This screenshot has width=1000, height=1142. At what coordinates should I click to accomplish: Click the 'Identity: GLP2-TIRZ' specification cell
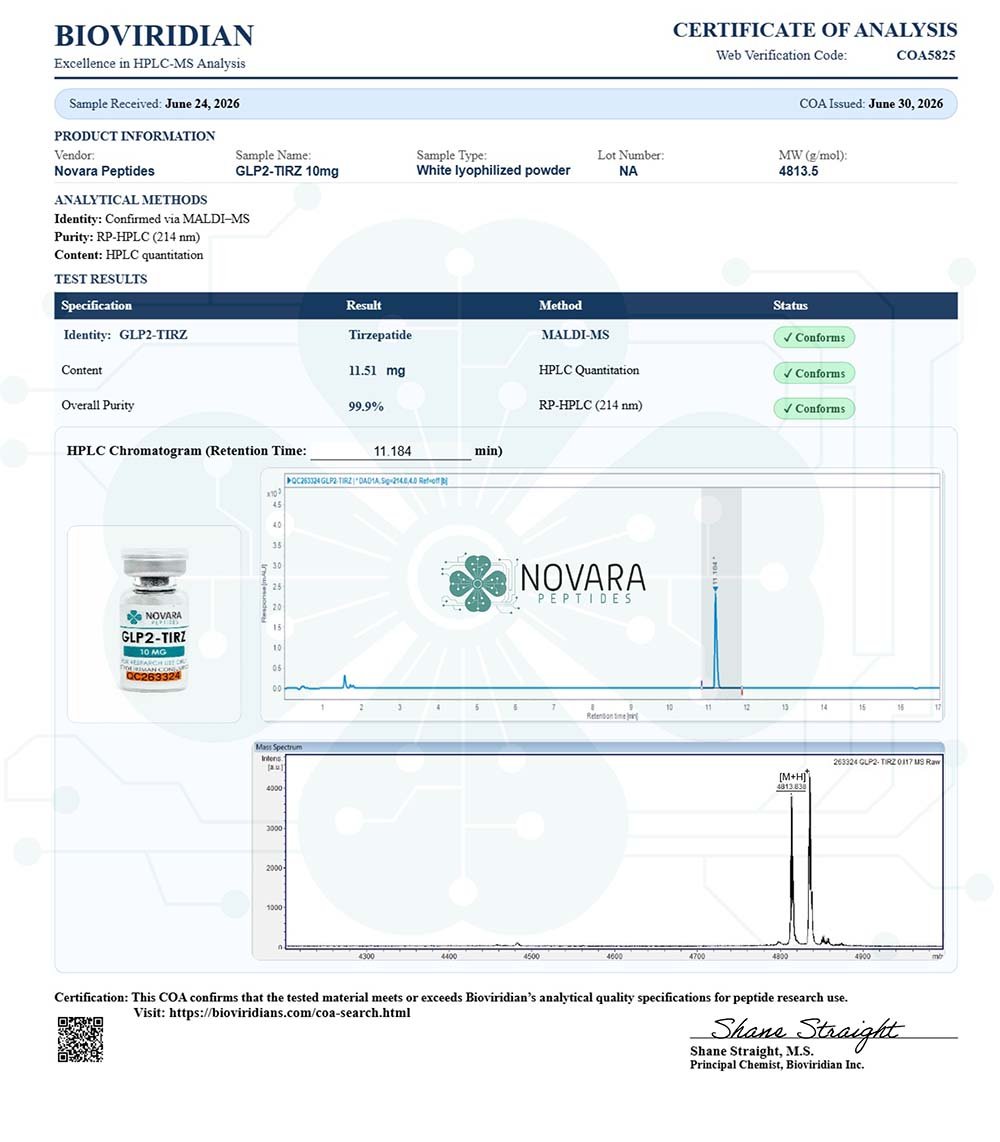point(125,335)
